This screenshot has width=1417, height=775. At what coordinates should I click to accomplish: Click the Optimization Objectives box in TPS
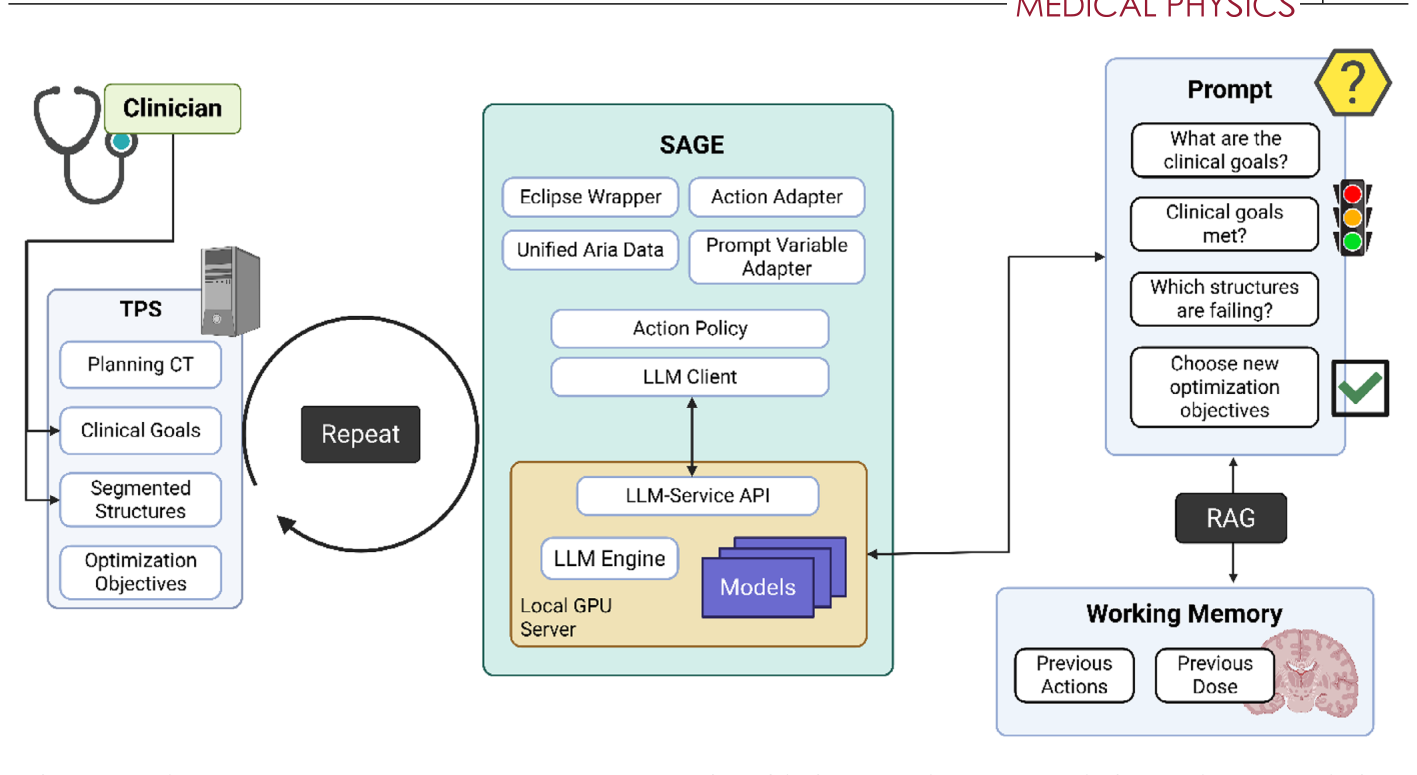click(140, 572)
